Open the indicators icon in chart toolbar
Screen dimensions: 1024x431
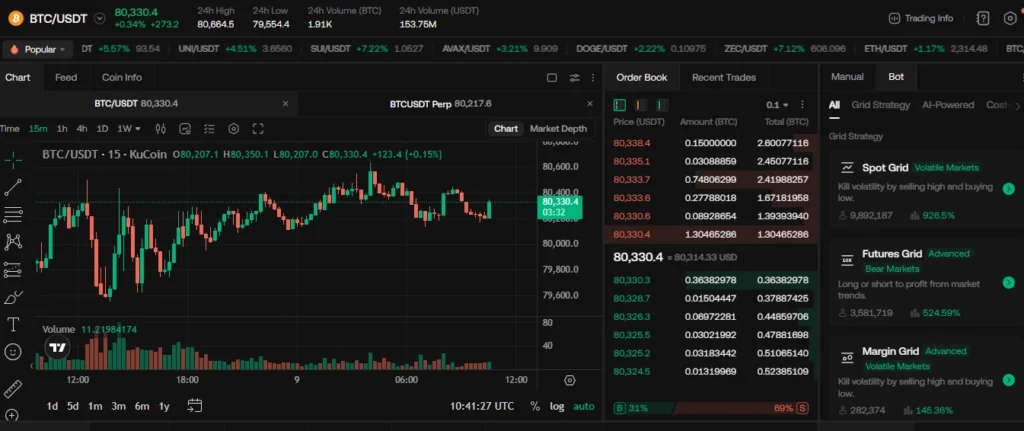[x=185, y=129]
